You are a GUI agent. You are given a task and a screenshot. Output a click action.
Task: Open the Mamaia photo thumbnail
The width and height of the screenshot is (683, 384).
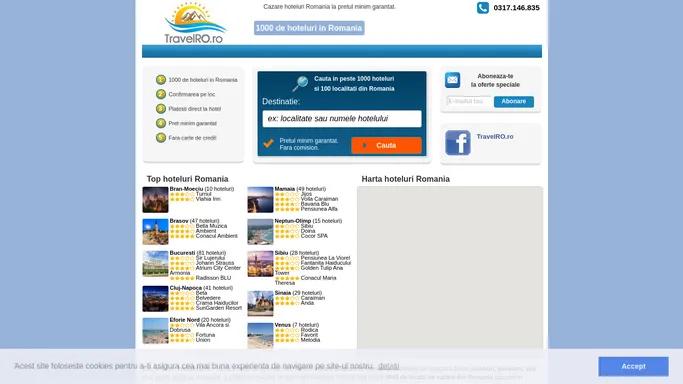pyautogui.click(x=260, y=200)
